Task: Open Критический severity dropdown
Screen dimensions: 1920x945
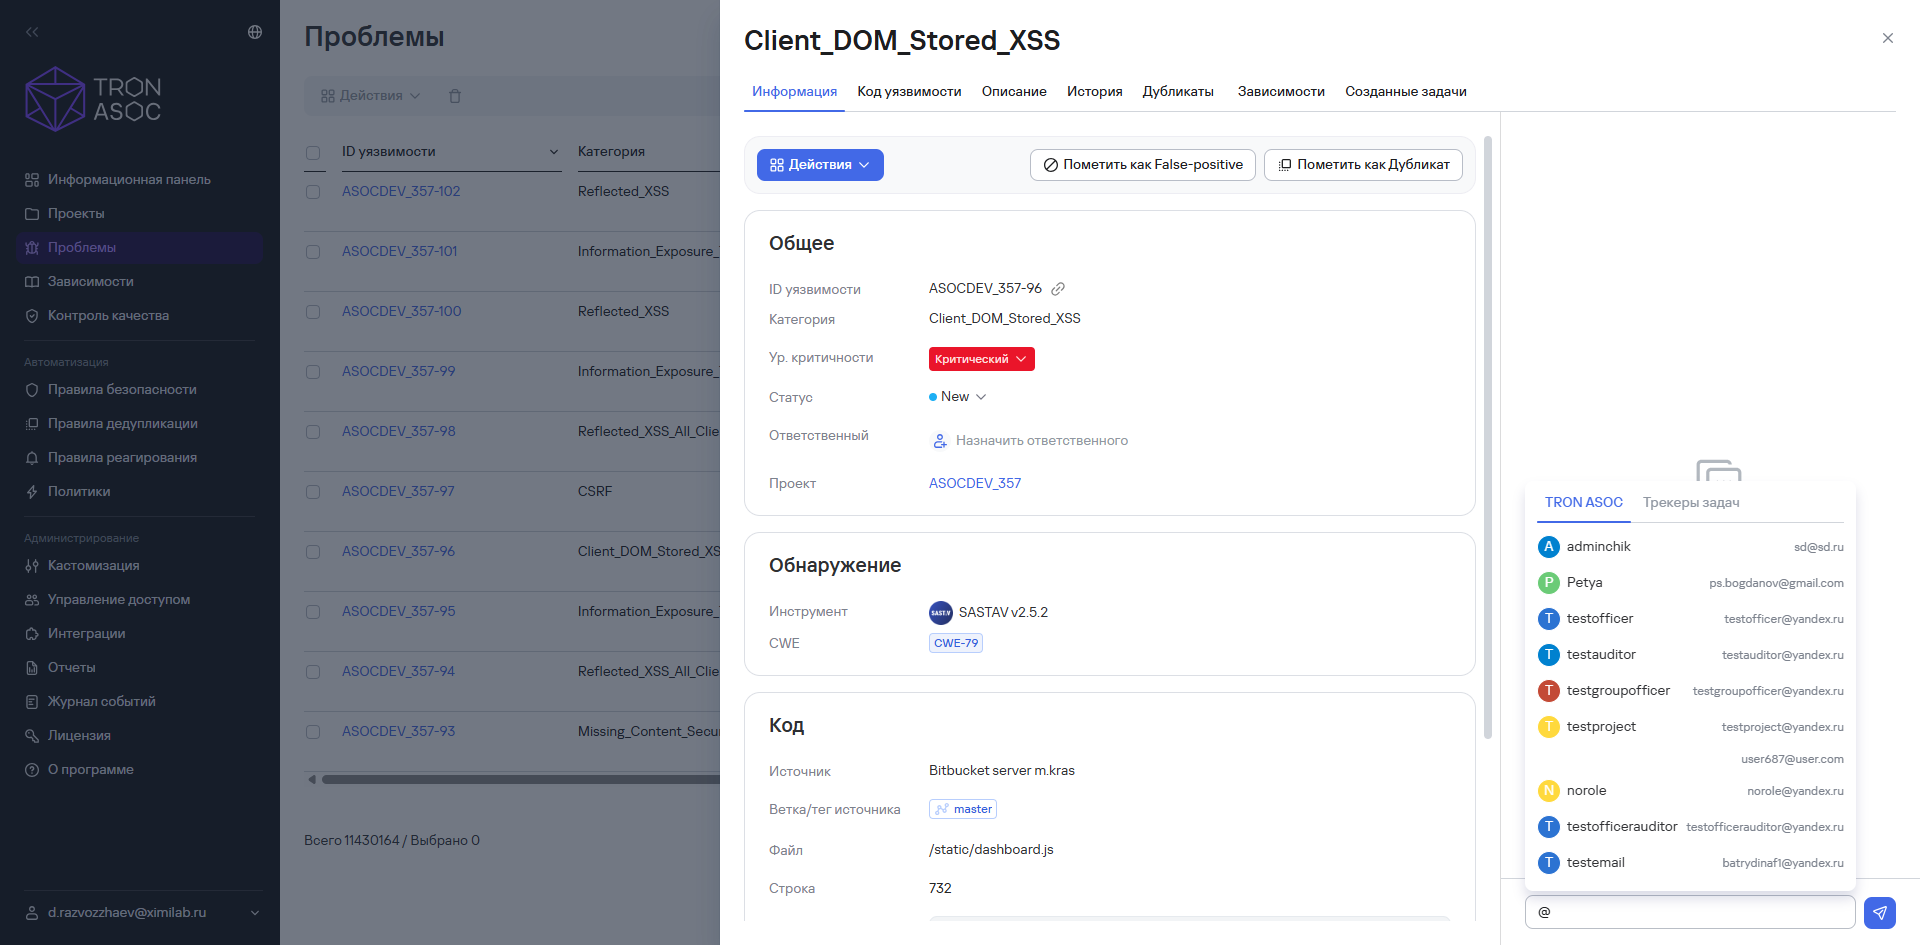Action: (x=981, y=359)
